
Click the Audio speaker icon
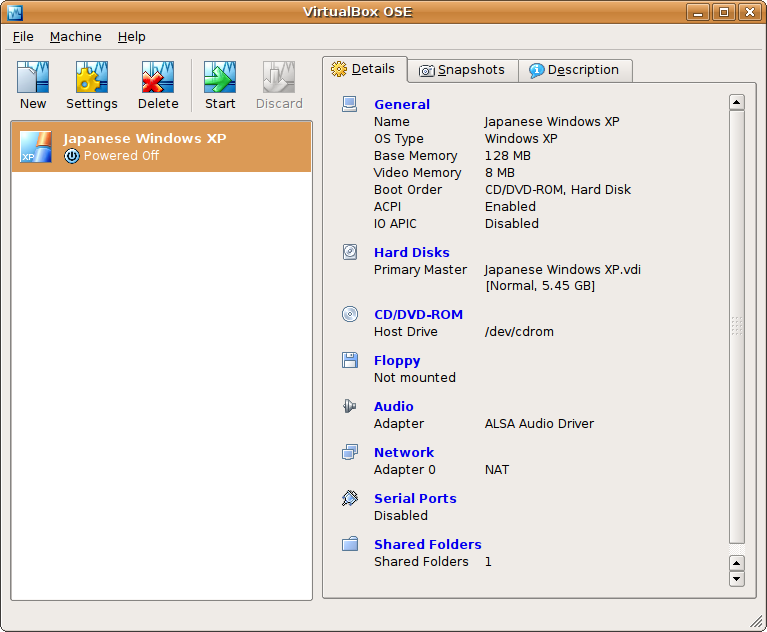point(350,406)
